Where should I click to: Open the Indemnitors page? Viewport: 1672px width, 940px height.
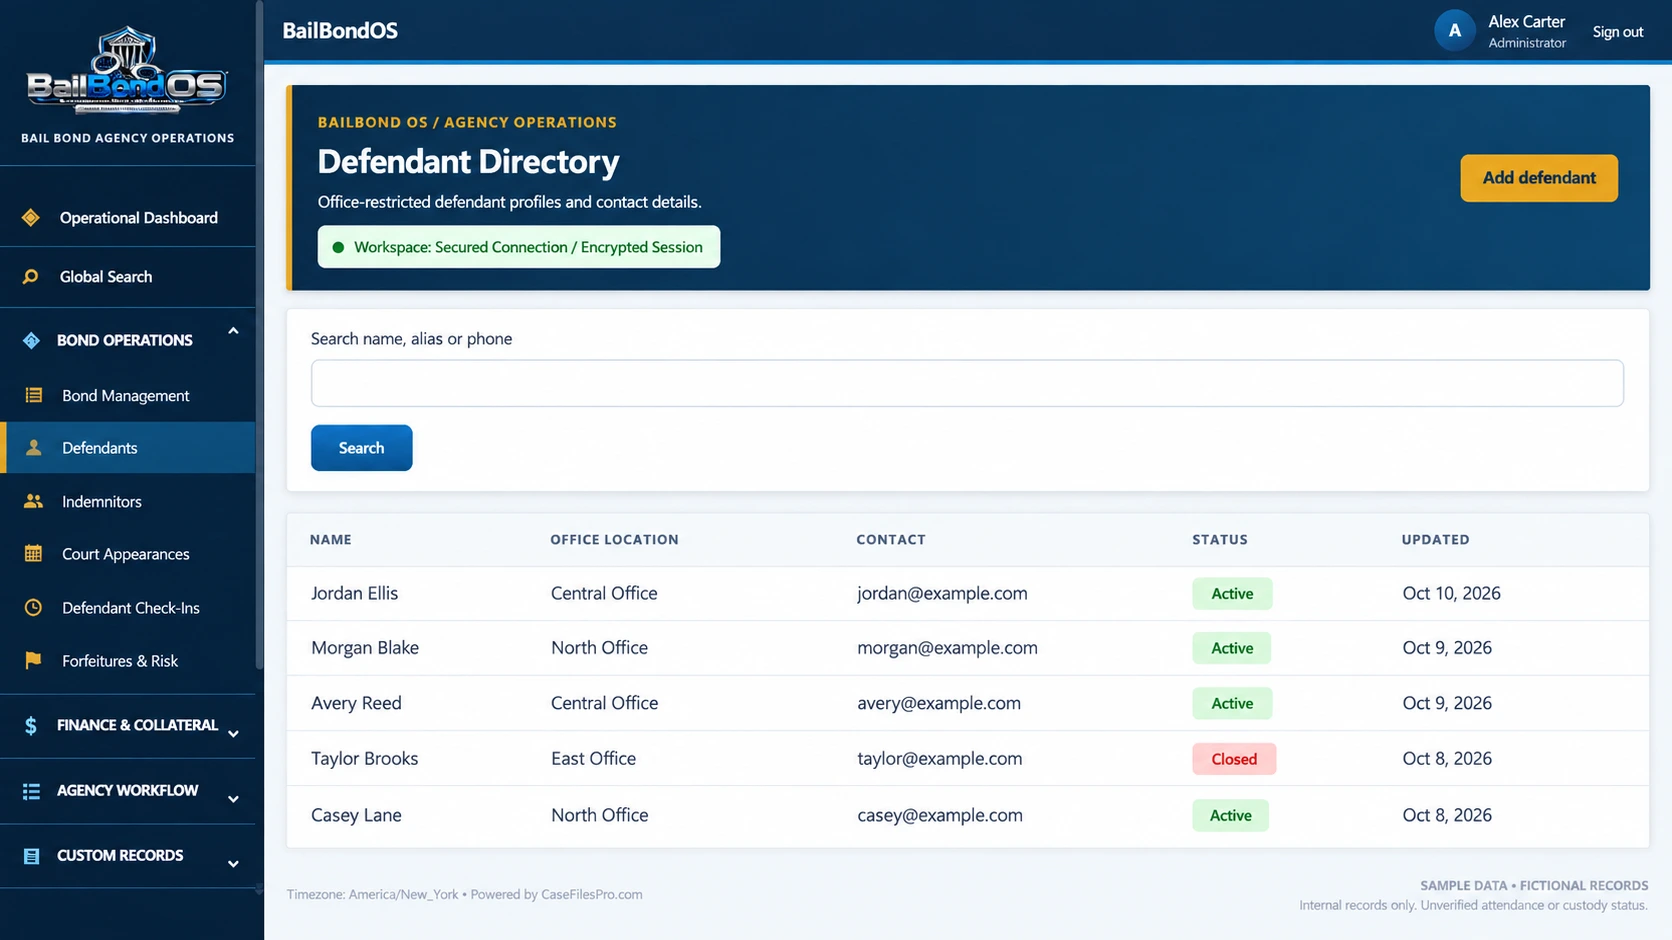tap(128, 501)
